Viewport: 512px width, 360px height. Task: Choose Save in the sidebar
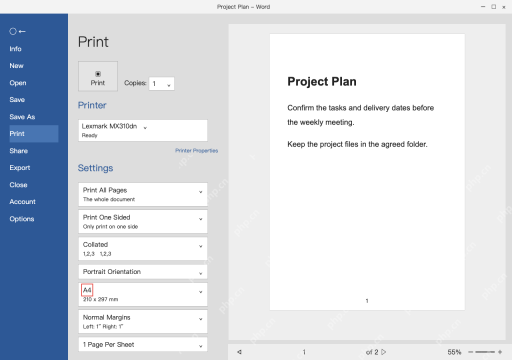point(17,100)
